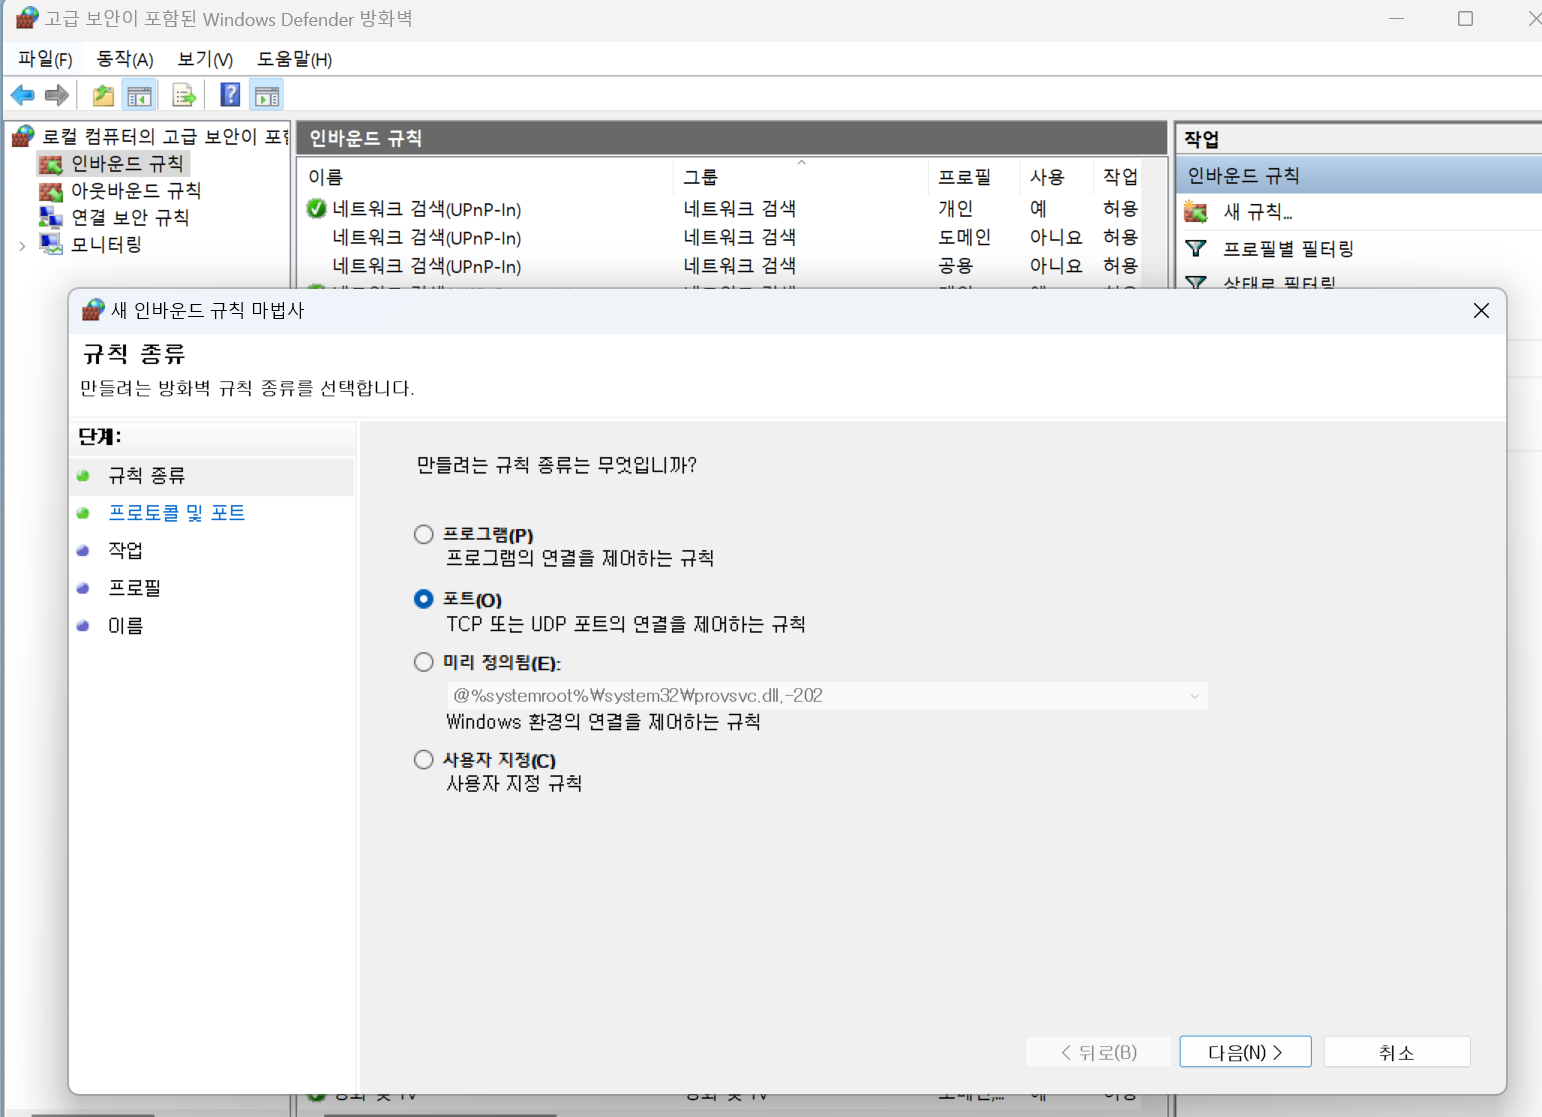The height and width of the screenshot is (1117, 1542).
Task: Click 새 규칙... in the actions pane
Action: point(1258,212)
